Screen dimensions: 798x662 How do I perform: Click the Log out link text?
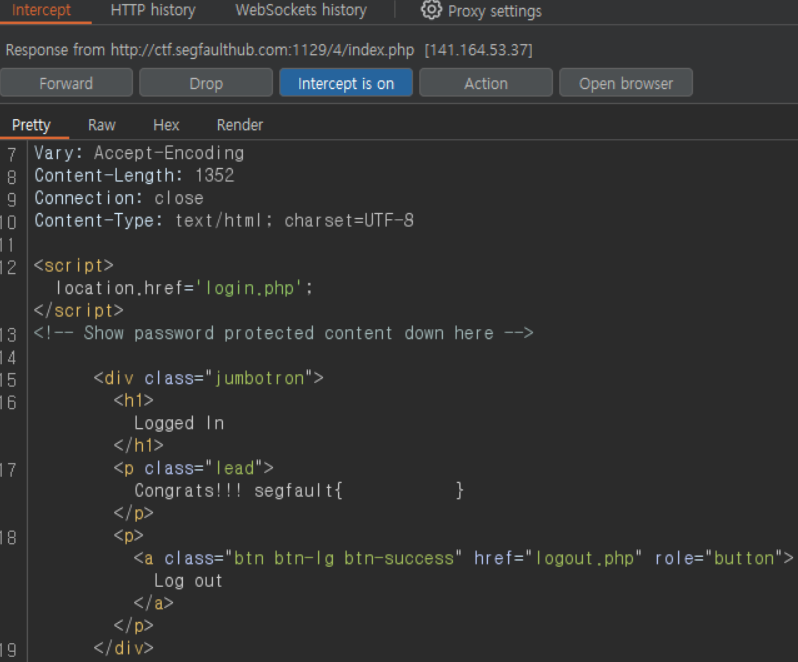click(188, 581)
